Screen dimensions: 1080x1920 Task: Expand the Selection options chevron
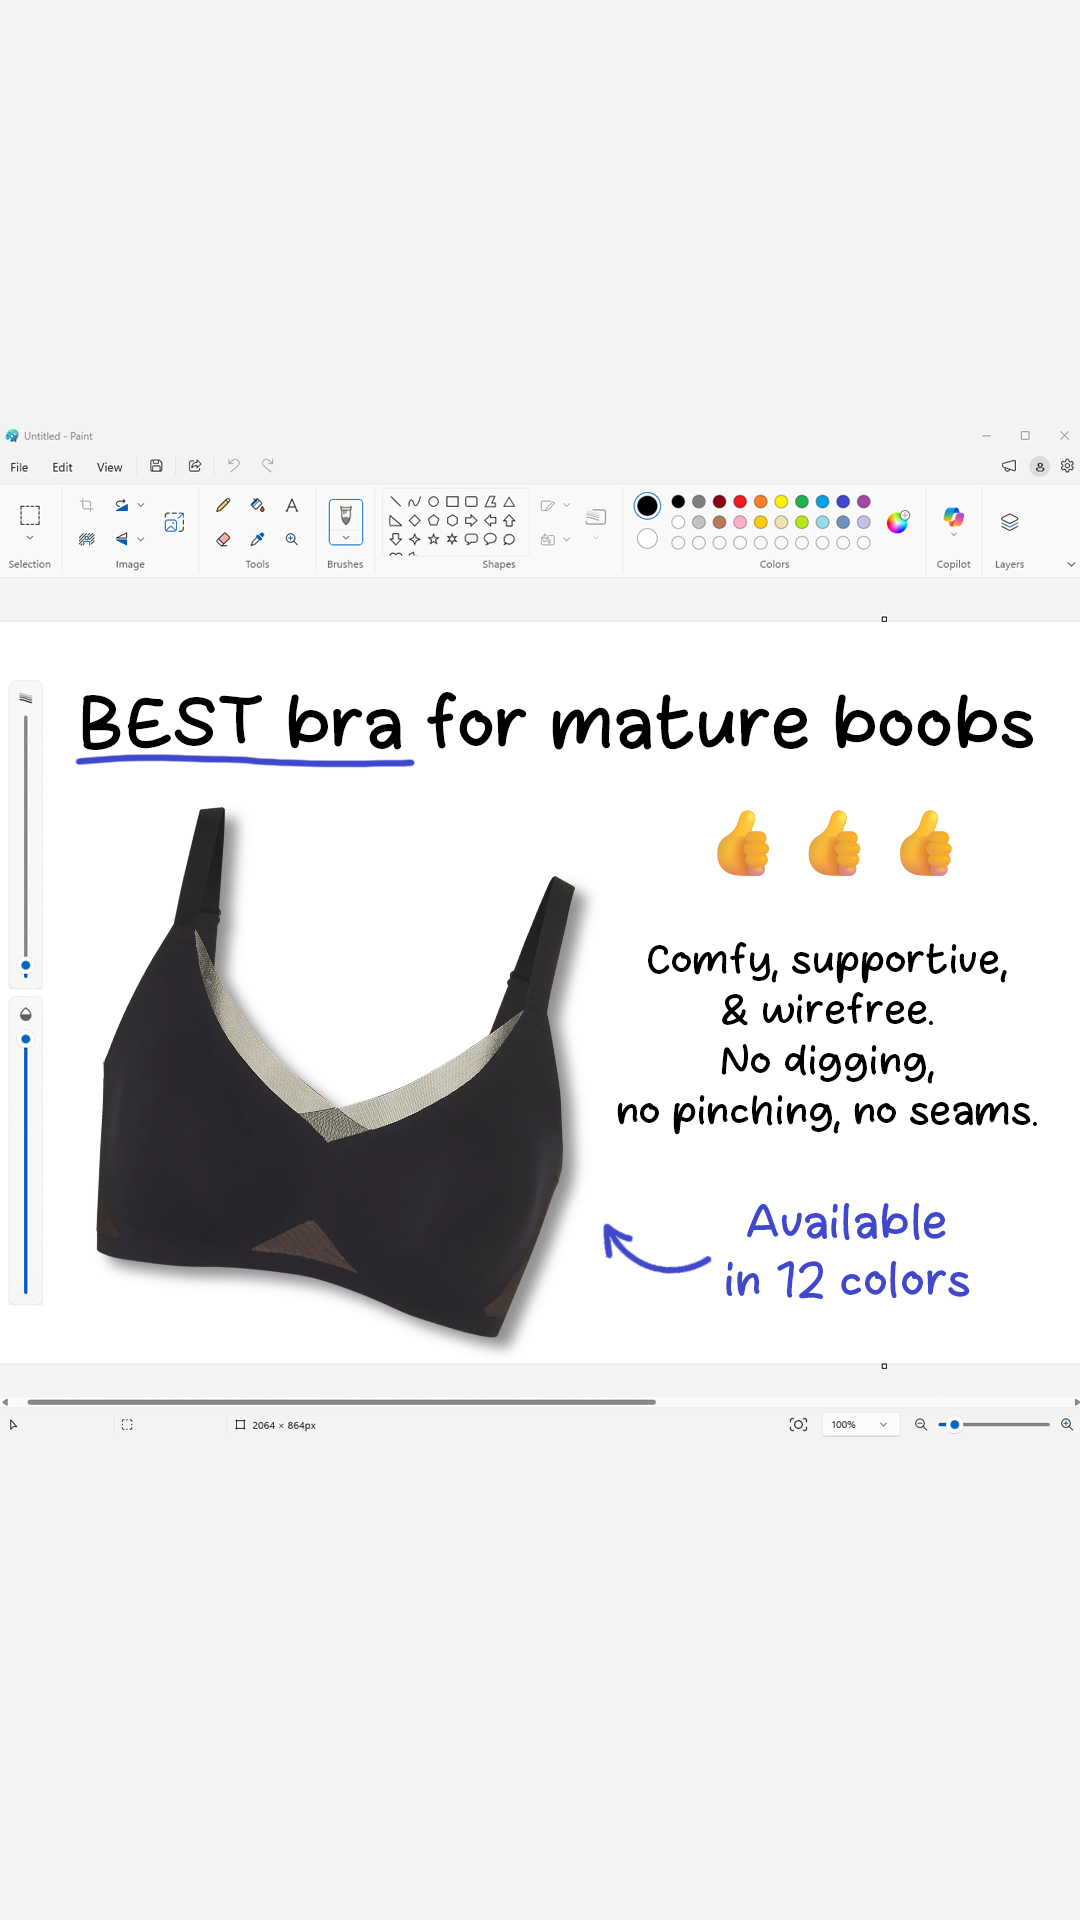tap(30, 538)
